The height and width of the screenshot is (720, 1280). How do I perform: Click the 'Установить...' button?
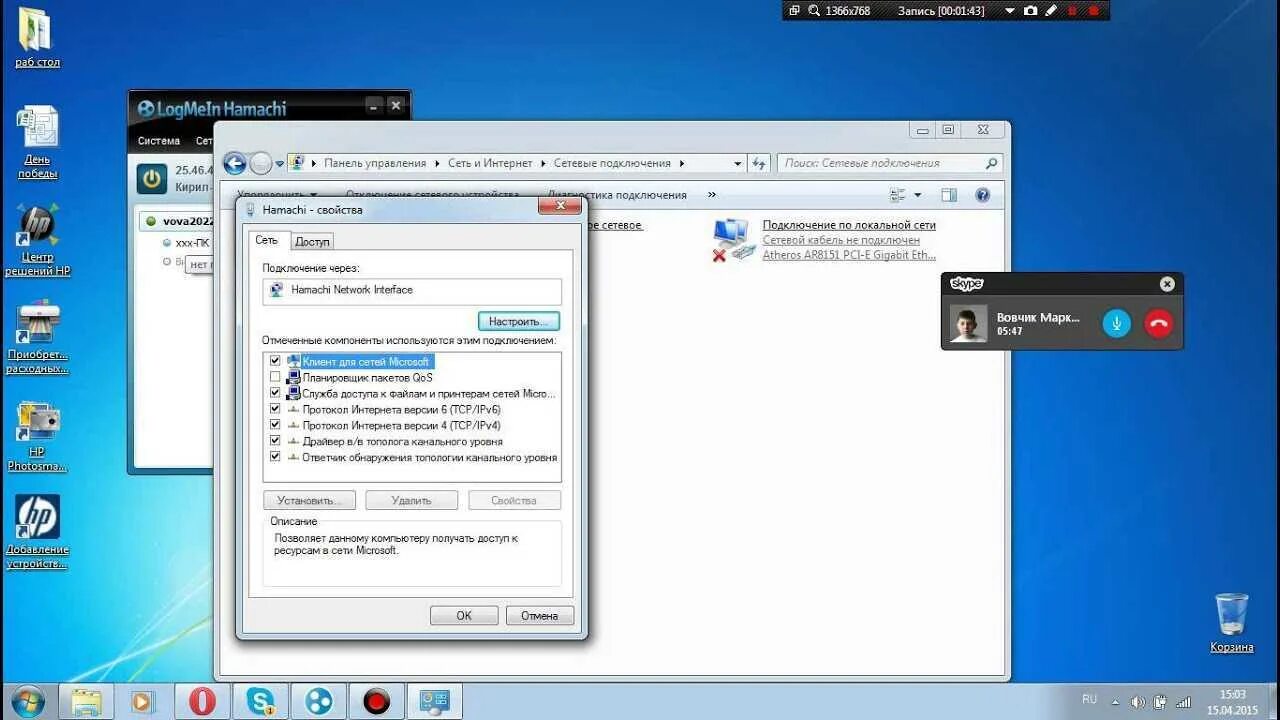click(309, 500)
